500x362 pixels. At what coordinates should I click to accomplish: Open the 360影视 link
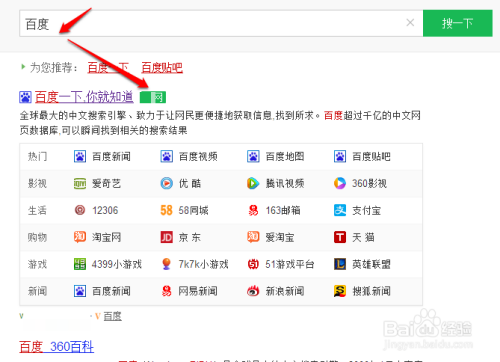pos(369,183)
